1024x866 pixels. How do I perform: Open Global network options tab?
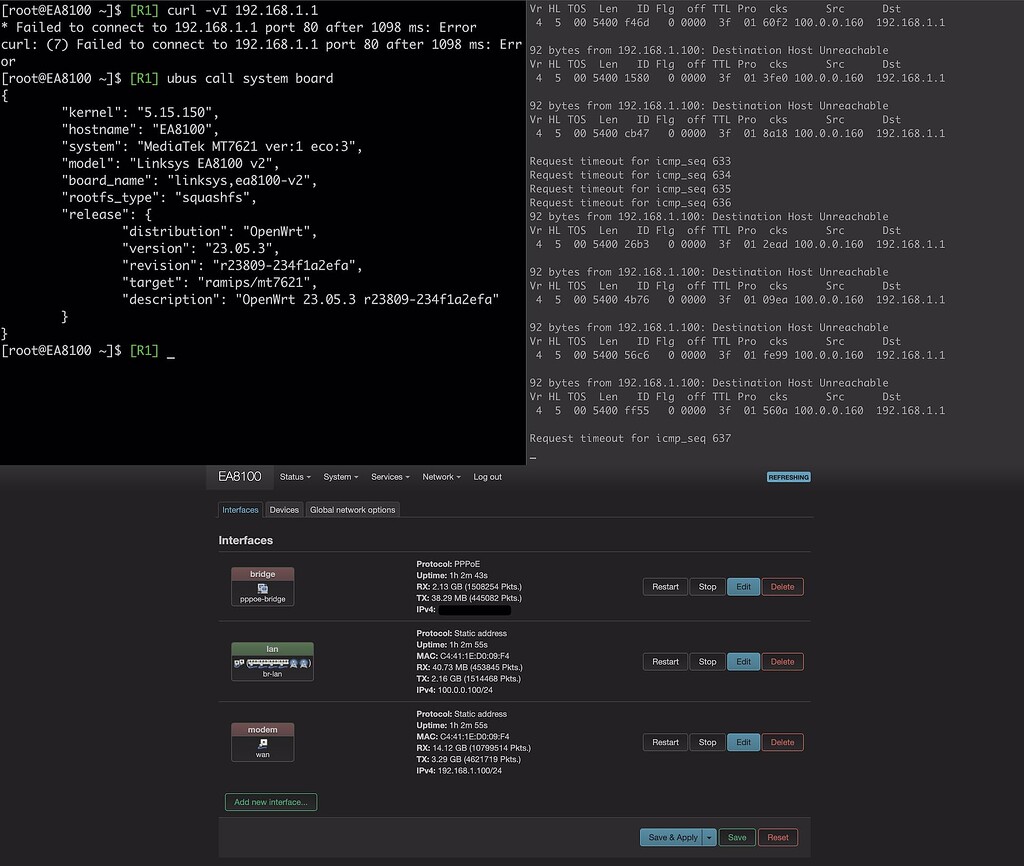(x=352, y=509)
